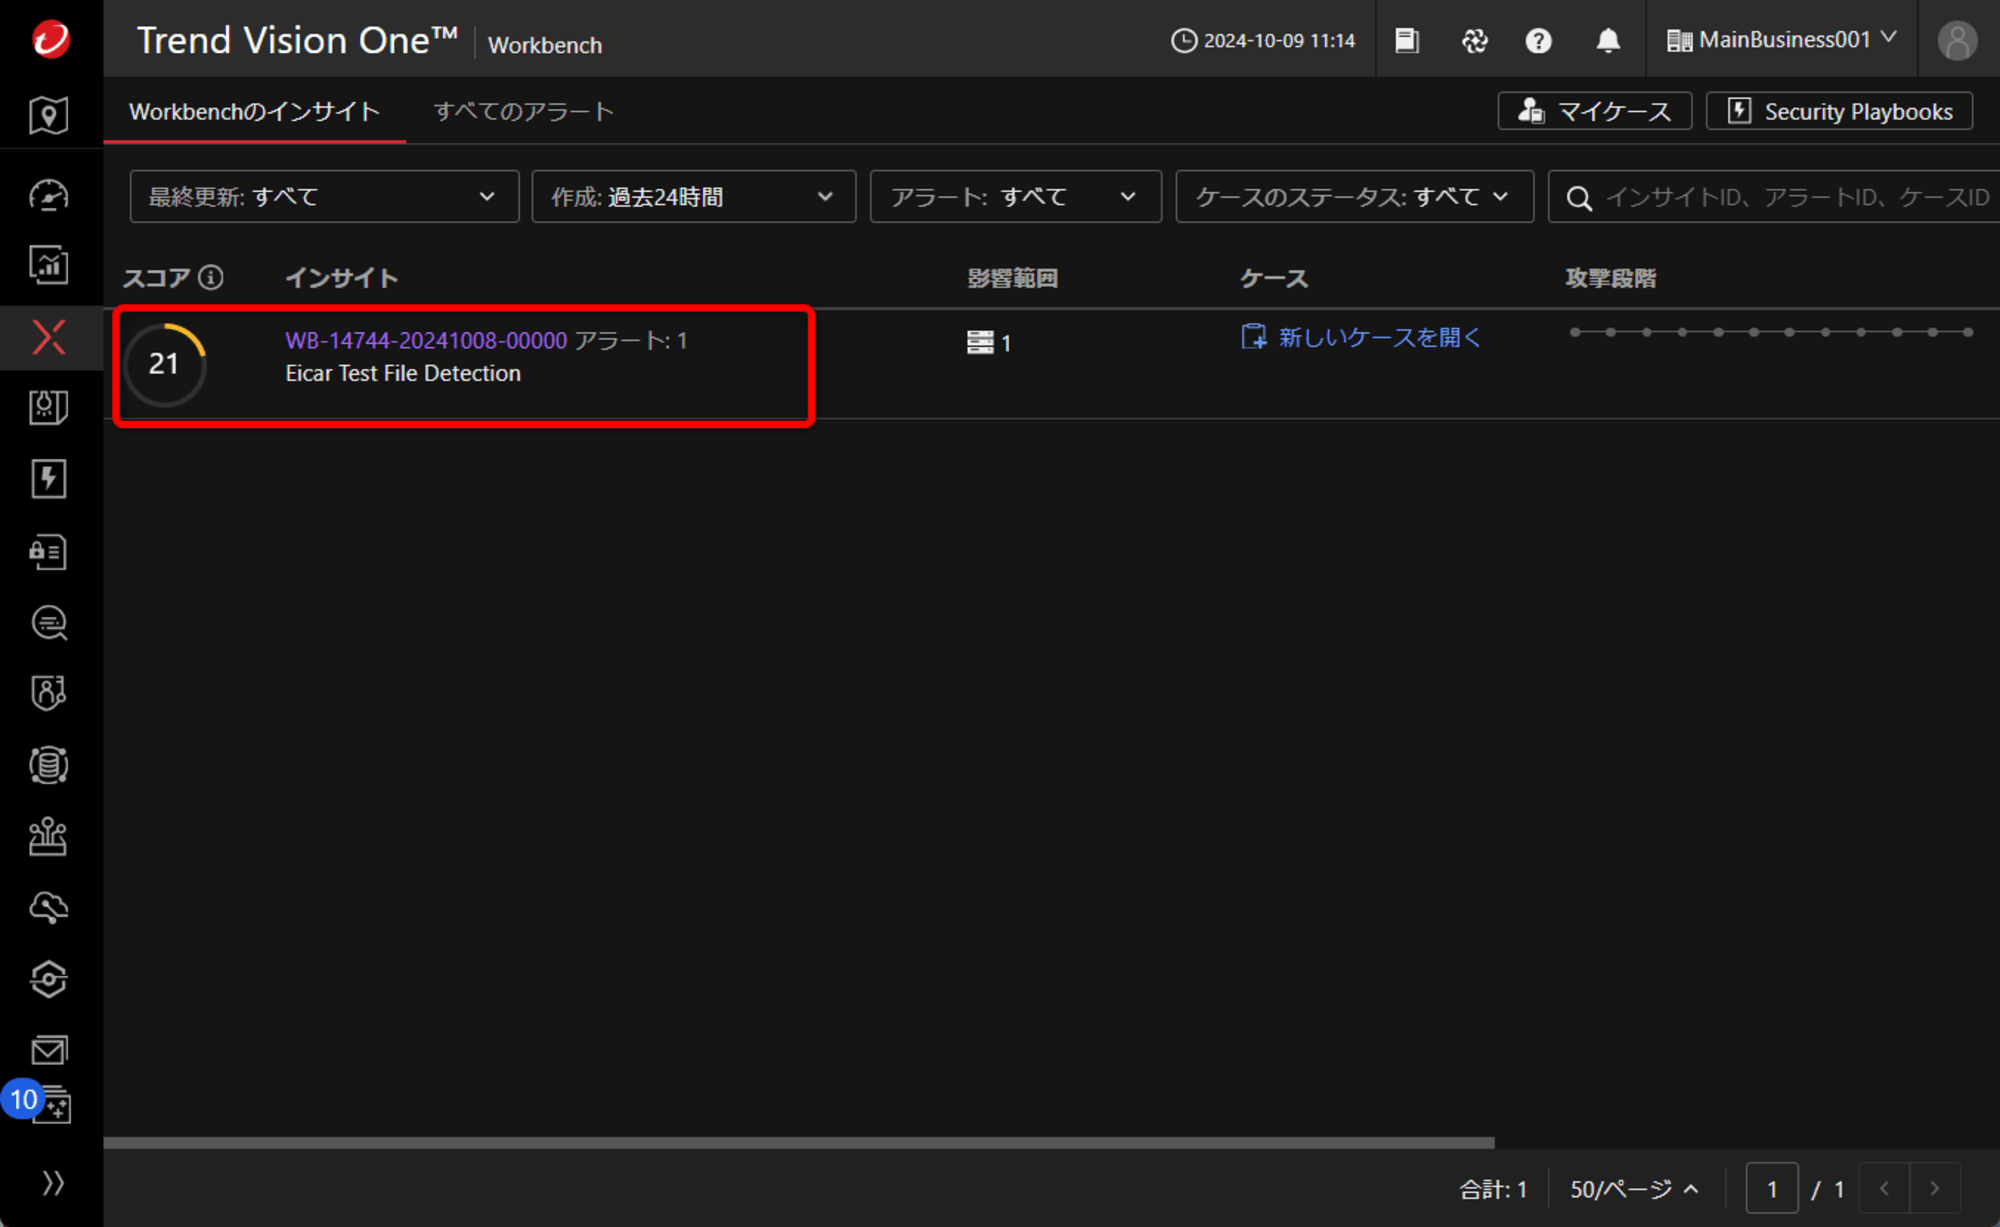
Task: Open the user shield sidebar icon
Action: click(49, 693)
